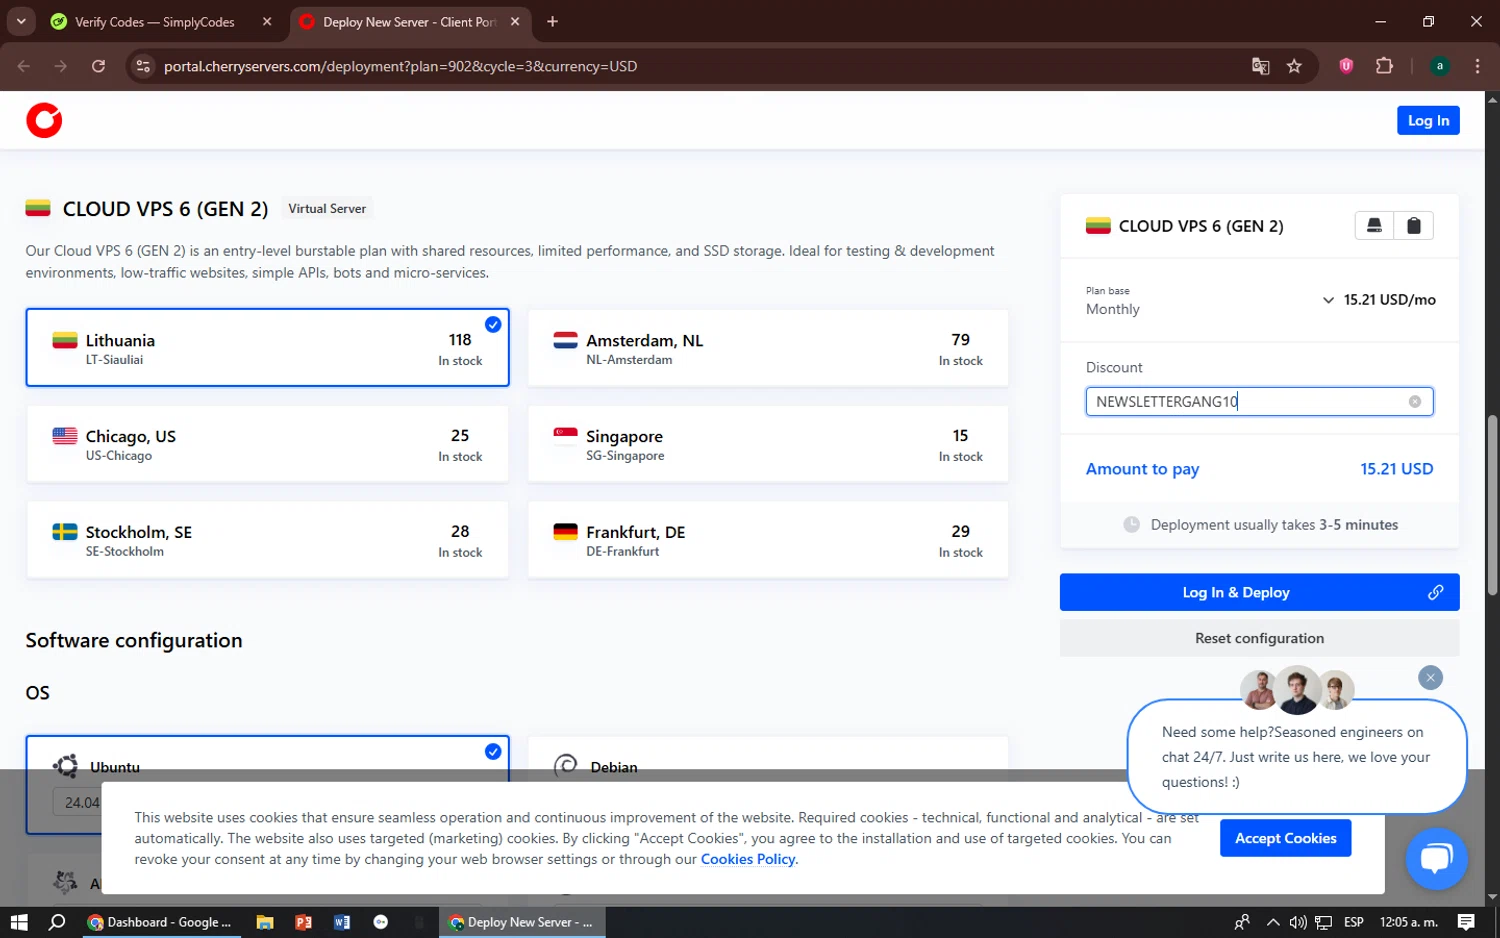Screen dimensions: 1500x938
Task: Click the 15.21 USD amount to pay
Action: 1396,468
